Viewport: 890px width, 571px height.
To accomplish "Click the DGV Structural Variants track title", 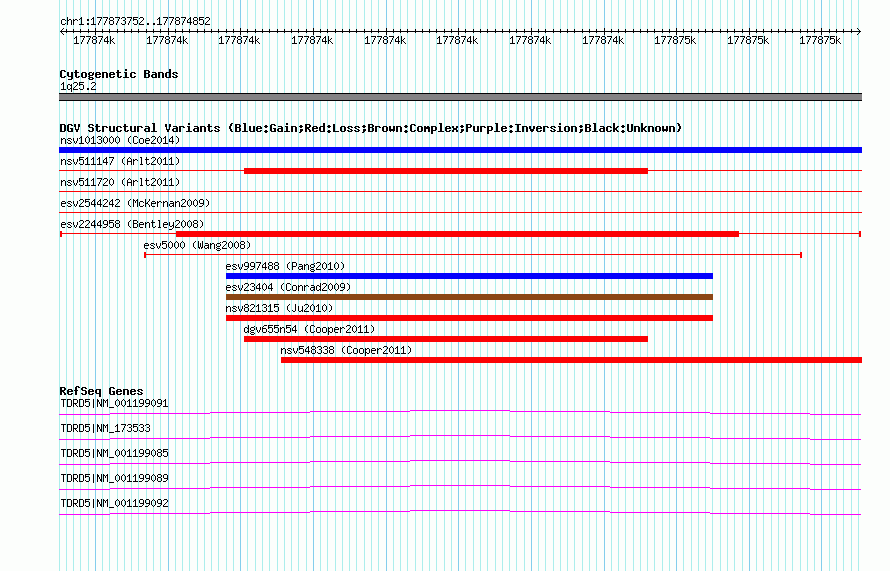I will point(371,128).
